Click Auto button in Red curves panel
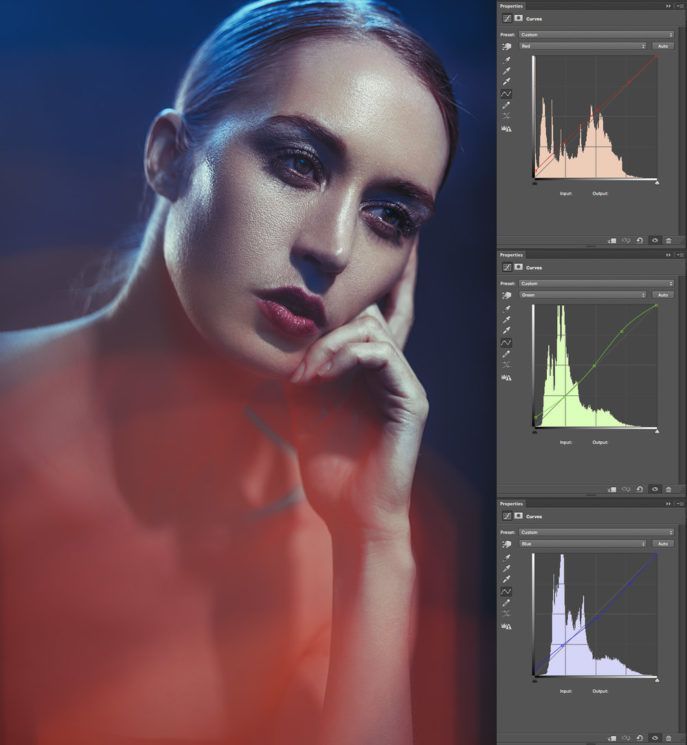Screen dimensions: 687x745 [x=663, y=46]
